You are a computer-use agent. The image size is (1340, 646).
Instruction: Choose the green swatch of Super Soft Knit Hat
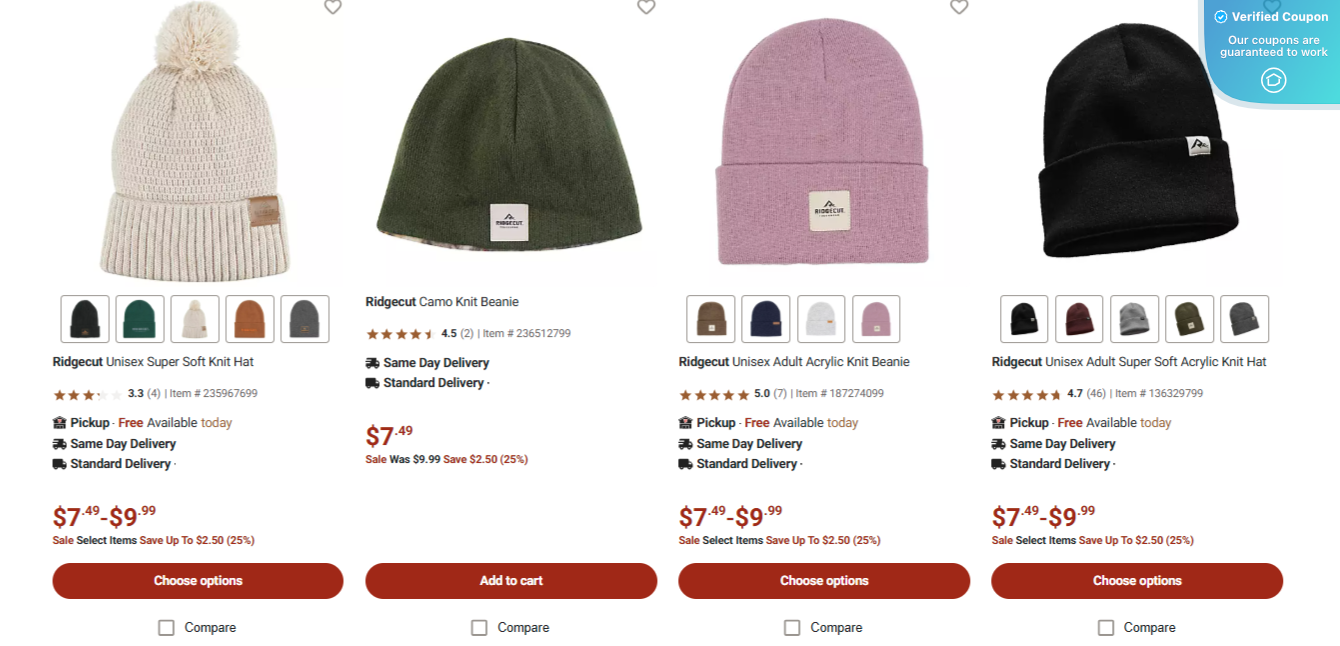click(x=140, y=319)
